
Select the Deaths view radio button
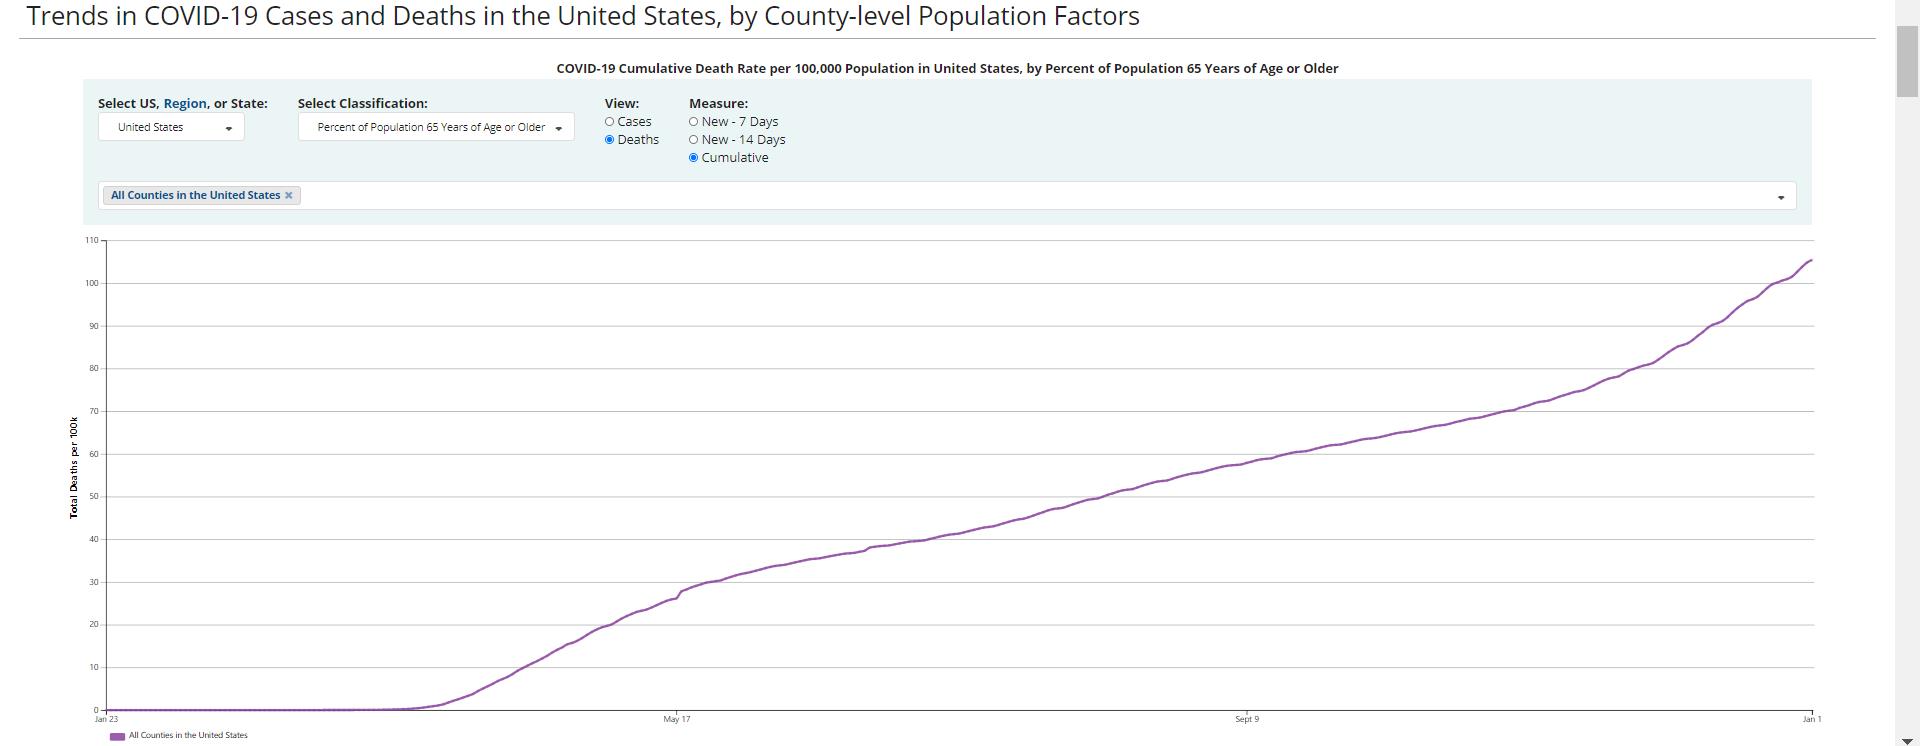(x=609, y=140)
